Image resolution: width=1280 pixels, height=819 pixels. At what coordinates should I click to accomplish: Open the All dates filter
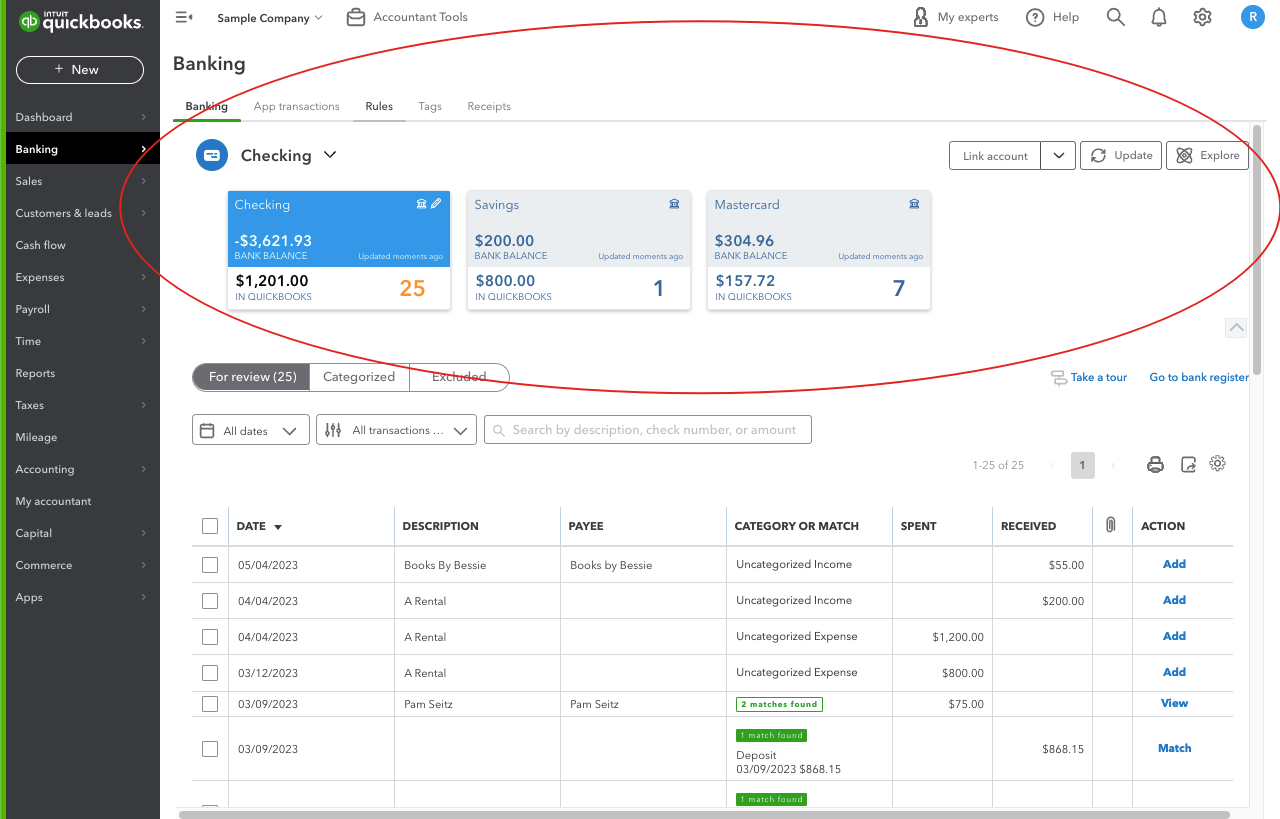click(250, 431)
